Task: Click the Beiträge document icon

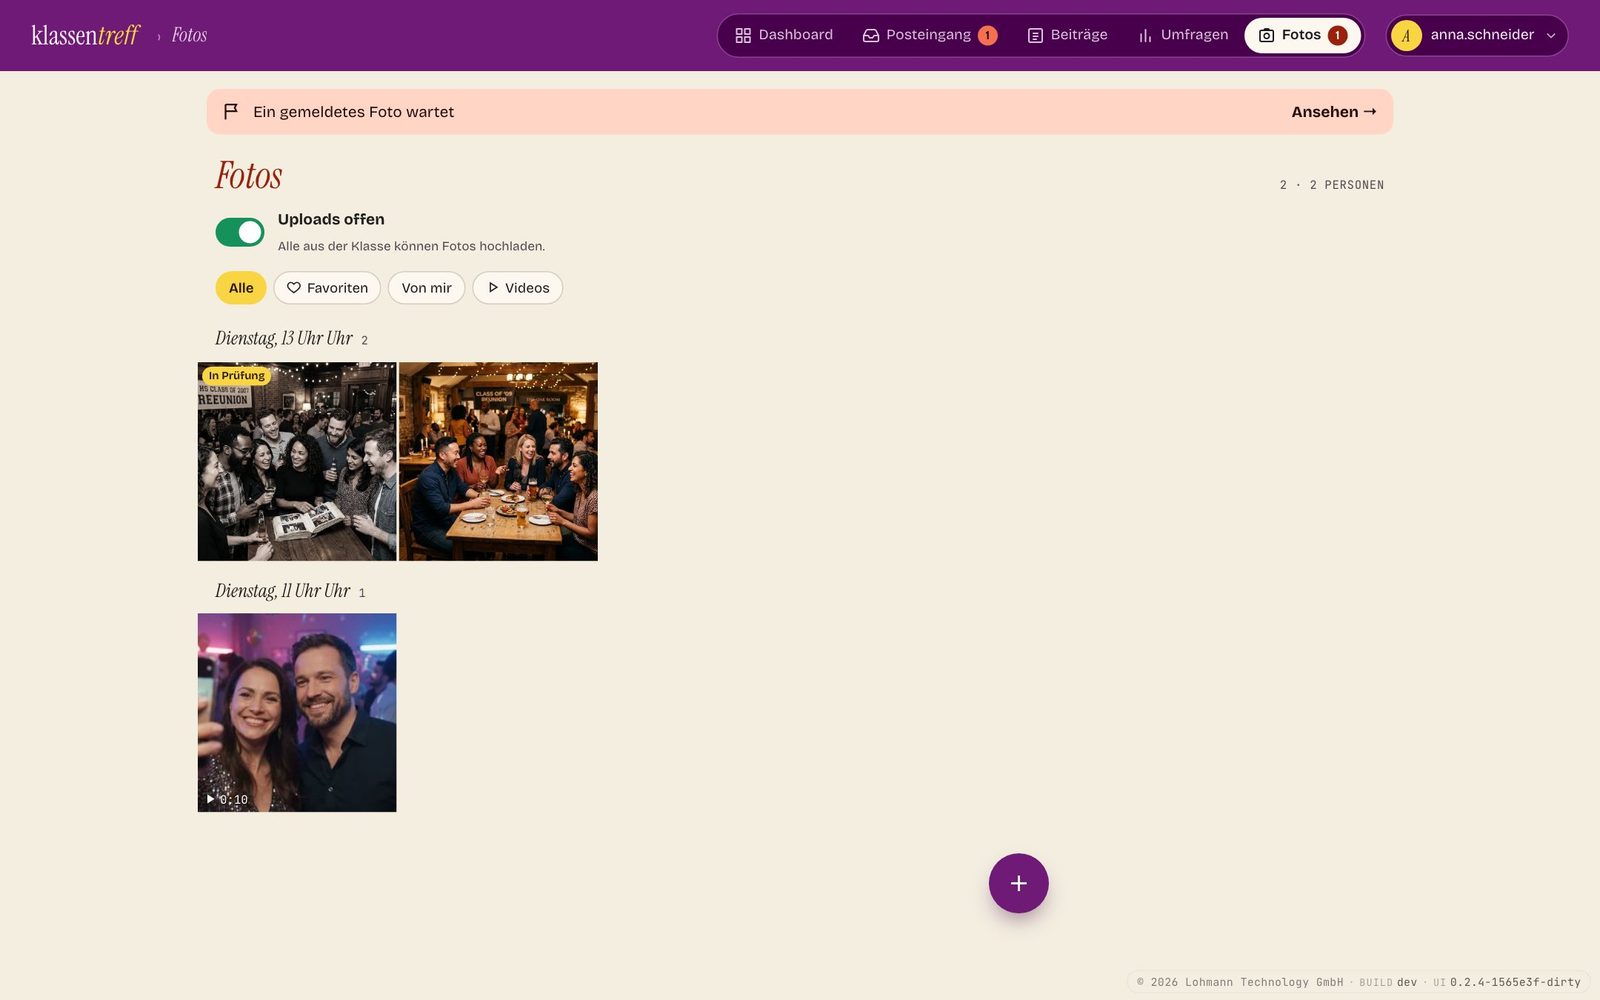Action: click(1035, 36)
